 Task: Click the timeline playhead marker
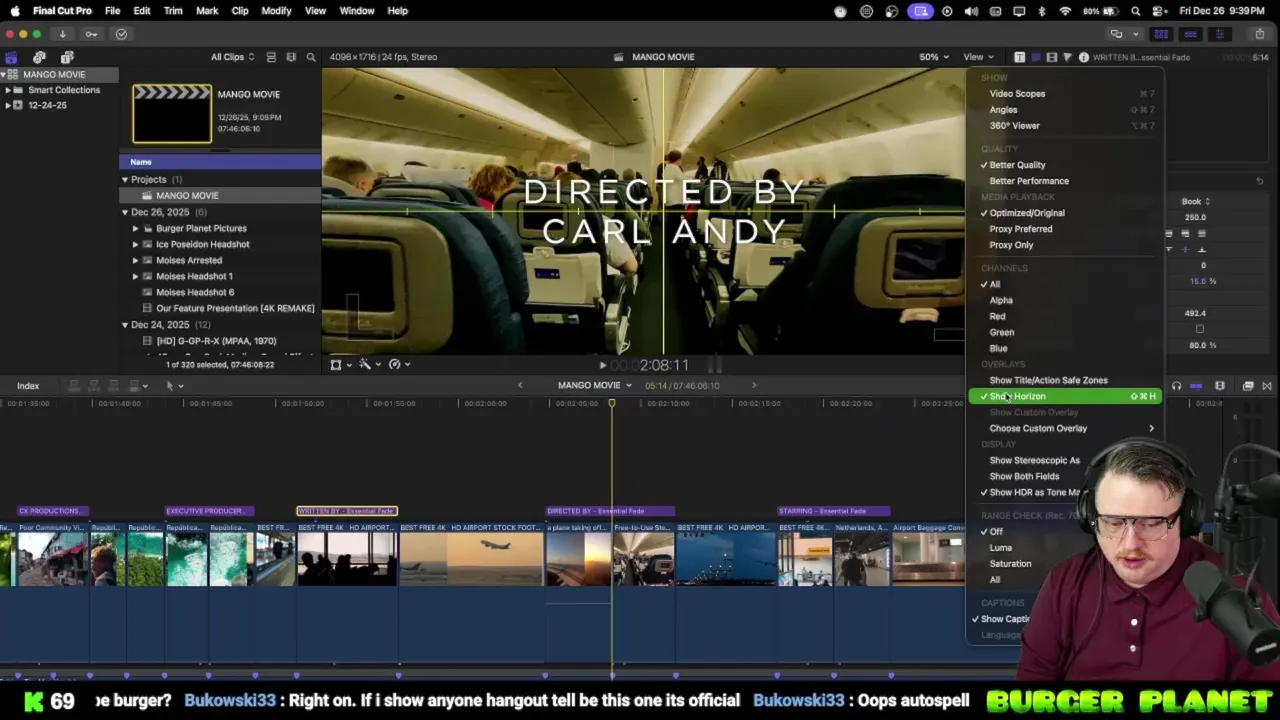tap(612, 403)
